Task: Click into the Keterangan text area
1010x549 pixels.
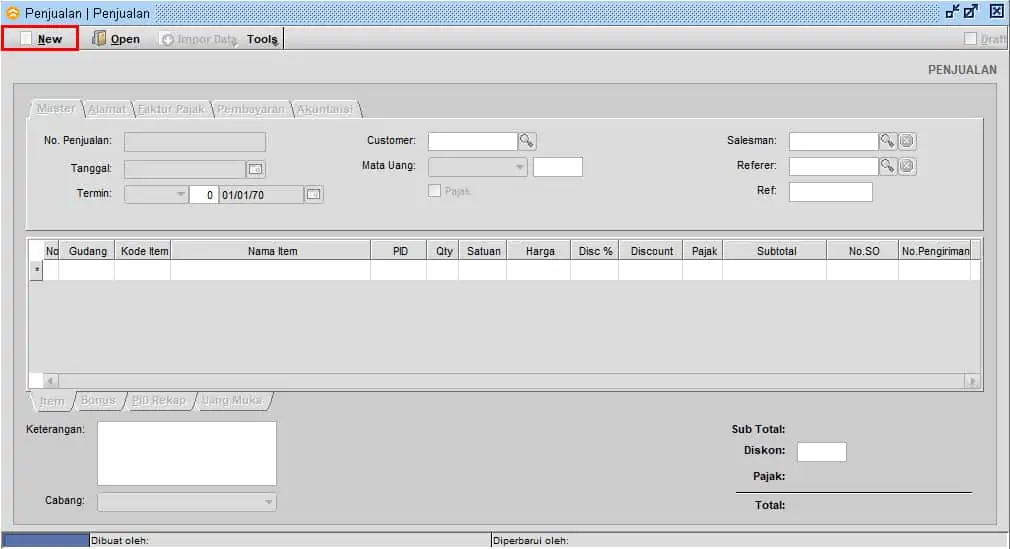Action: point(187,453)
